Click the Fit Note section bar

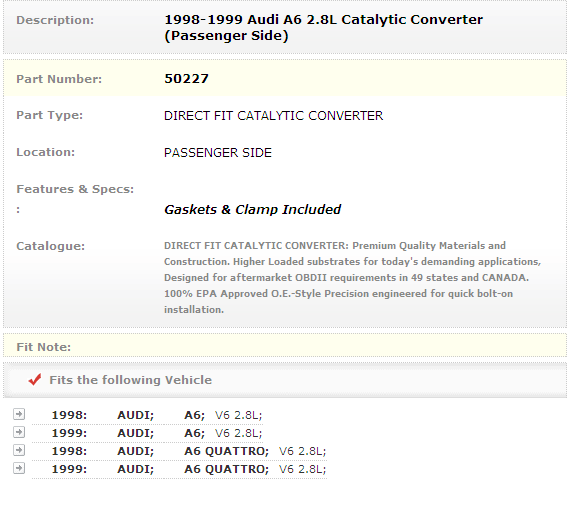285,347
